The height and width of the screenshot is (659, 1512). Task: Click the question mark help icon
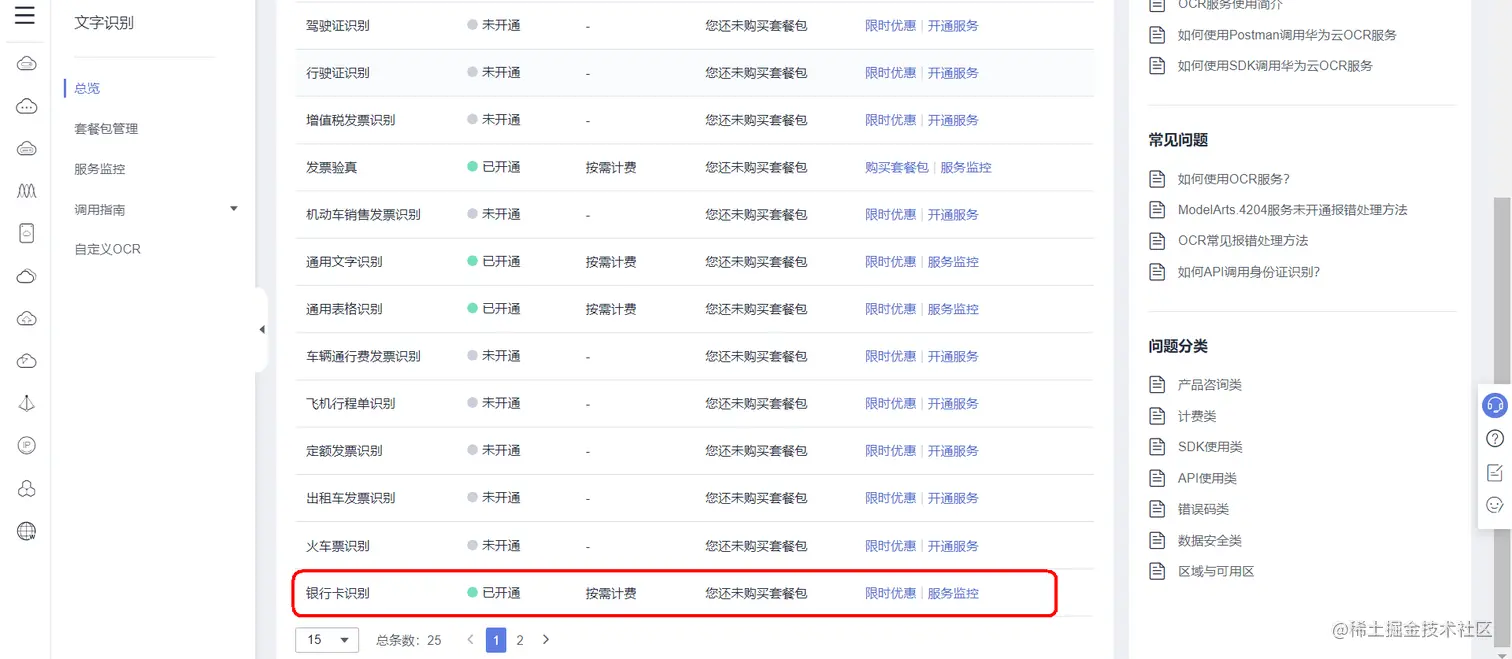tap(1495, 438)
